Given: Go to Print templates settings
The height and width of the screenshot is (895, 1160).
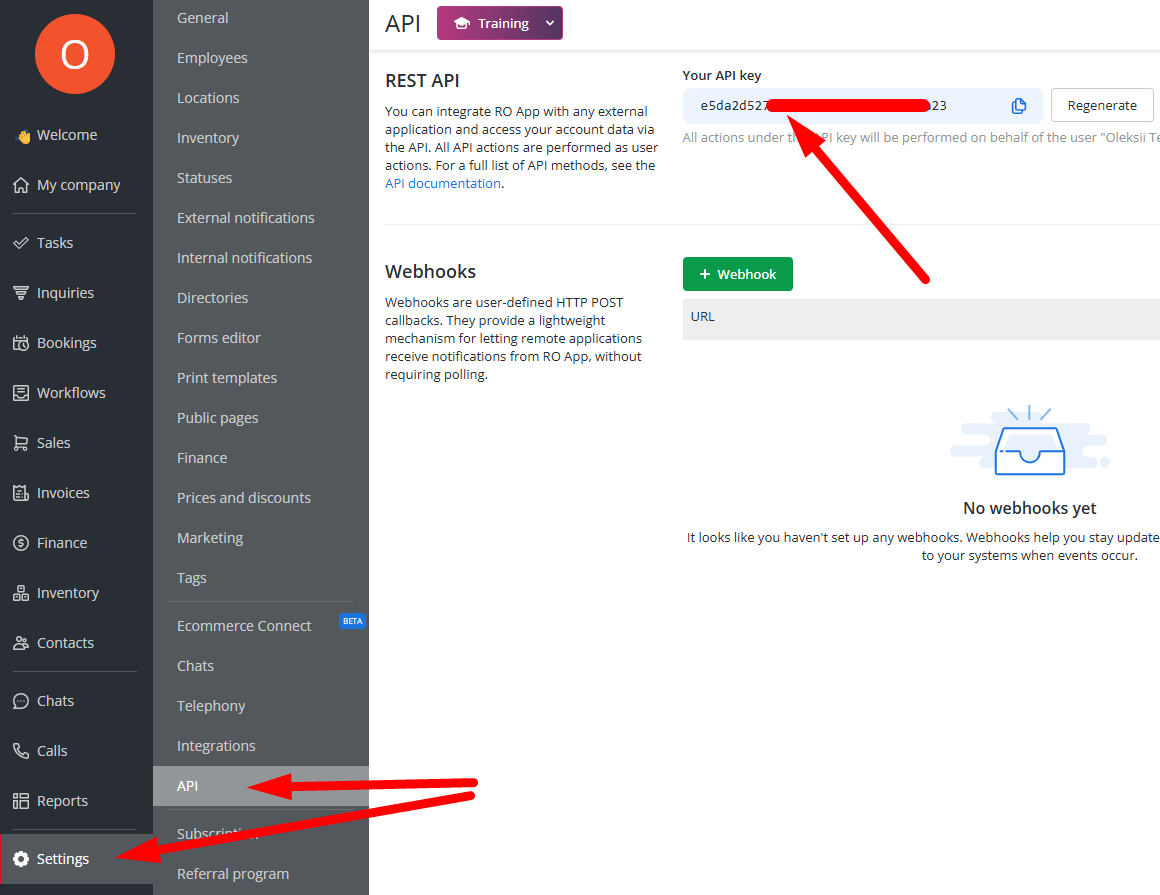Looking at the screenshot, I should click(x=227, y=378).
